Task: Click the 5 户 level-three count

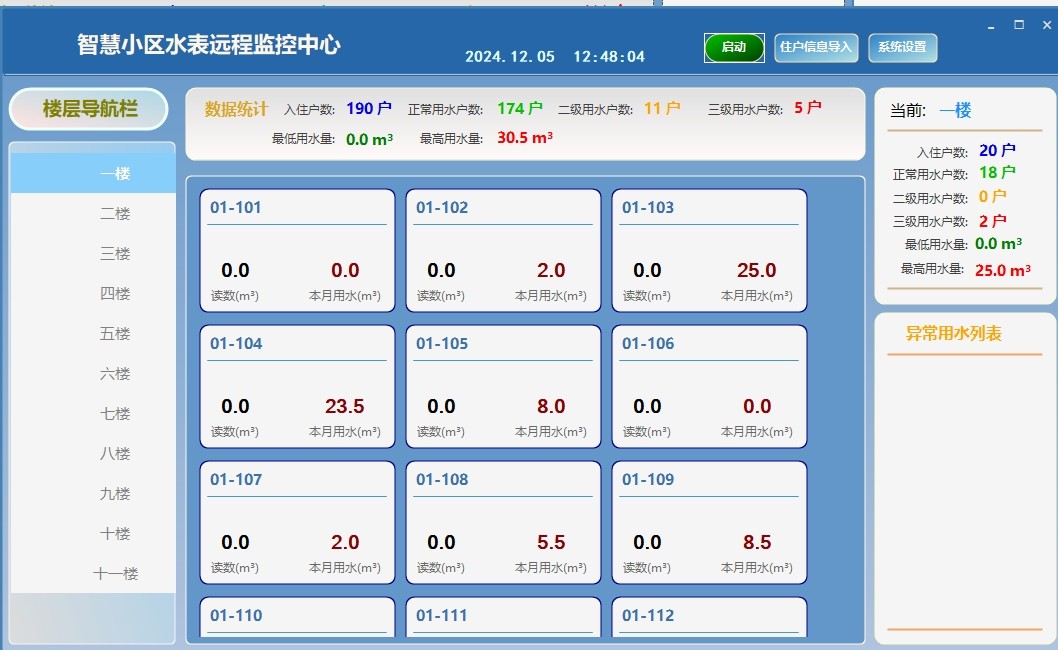Action: pos(808,107)
